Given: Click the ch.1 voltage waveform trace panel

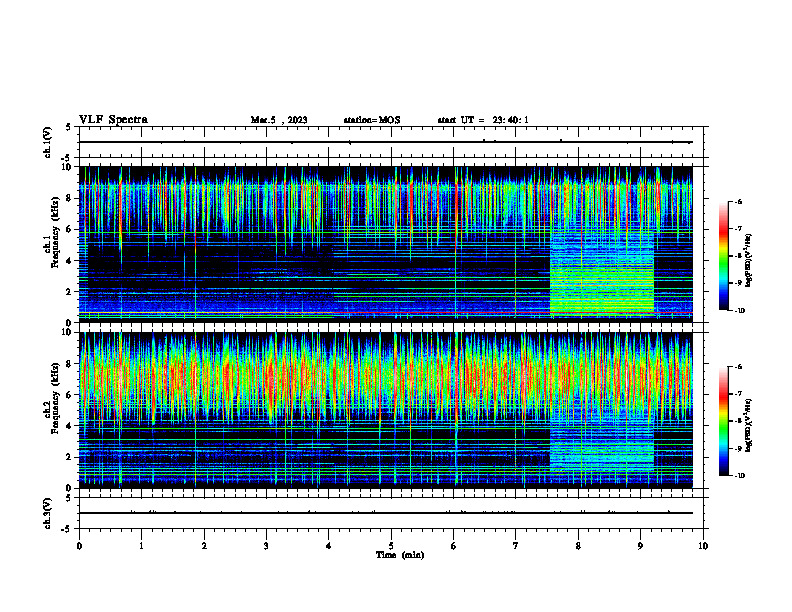Looking at the screenshot, I should (x=391, y=142).
